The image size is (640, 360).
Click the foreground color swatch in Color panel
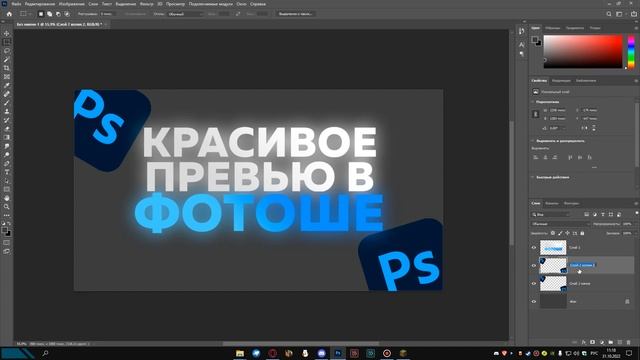(535, 39)
